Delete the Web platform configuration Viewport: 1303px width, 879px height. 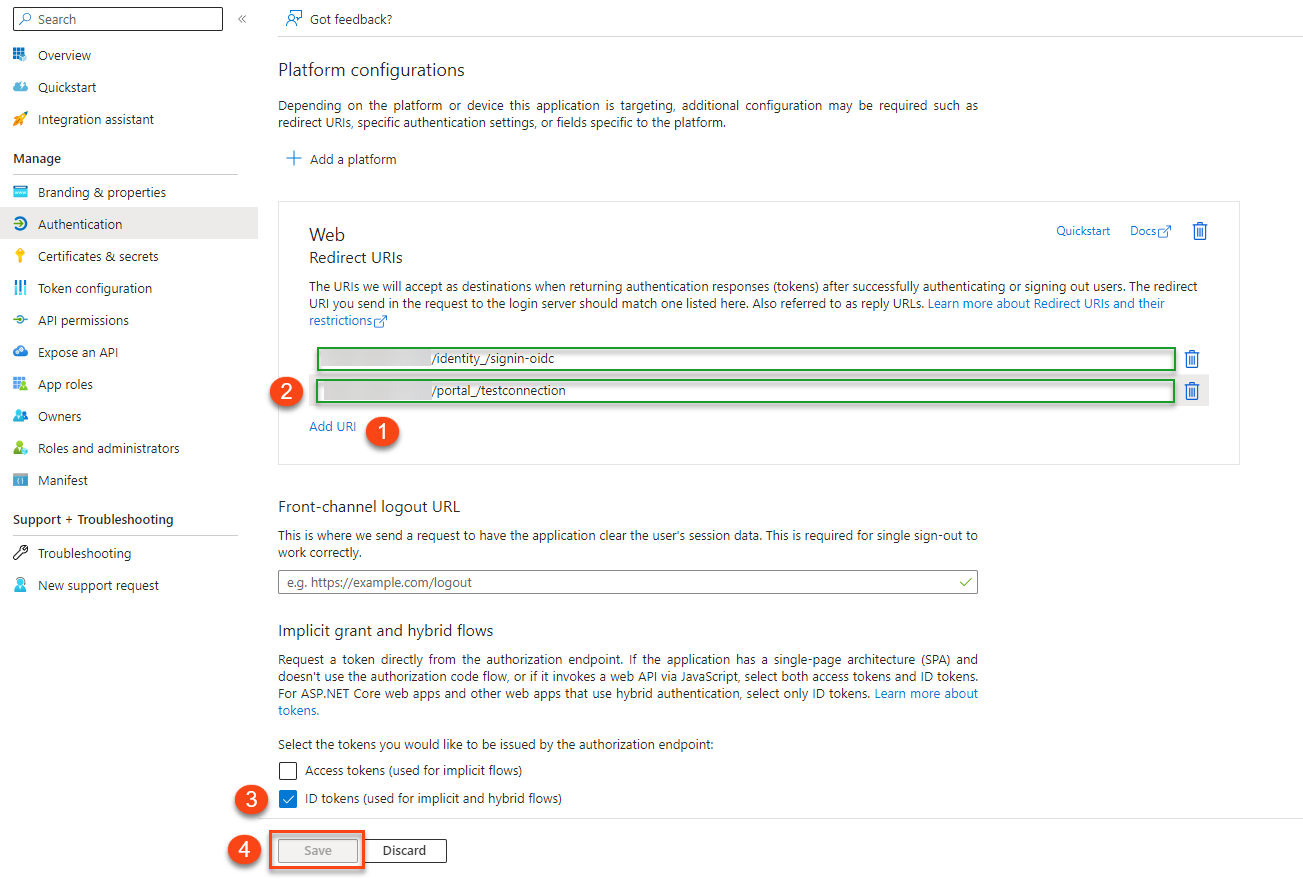pos(1200,231)
